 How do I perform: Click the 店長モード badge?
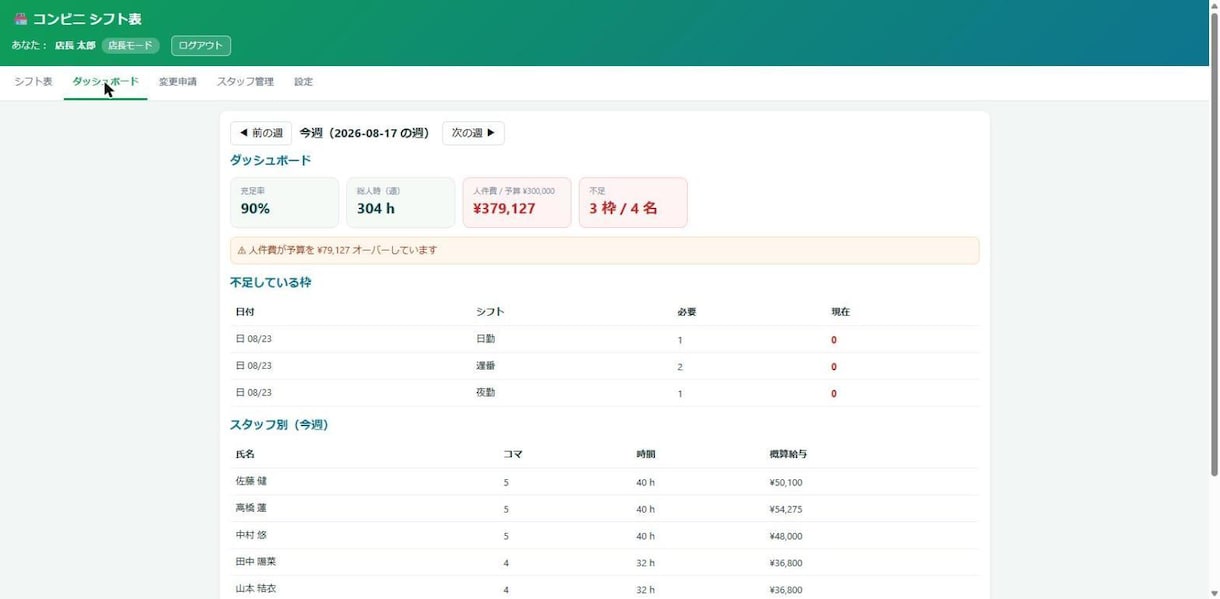pyautogui.click(x=130, y=46)
